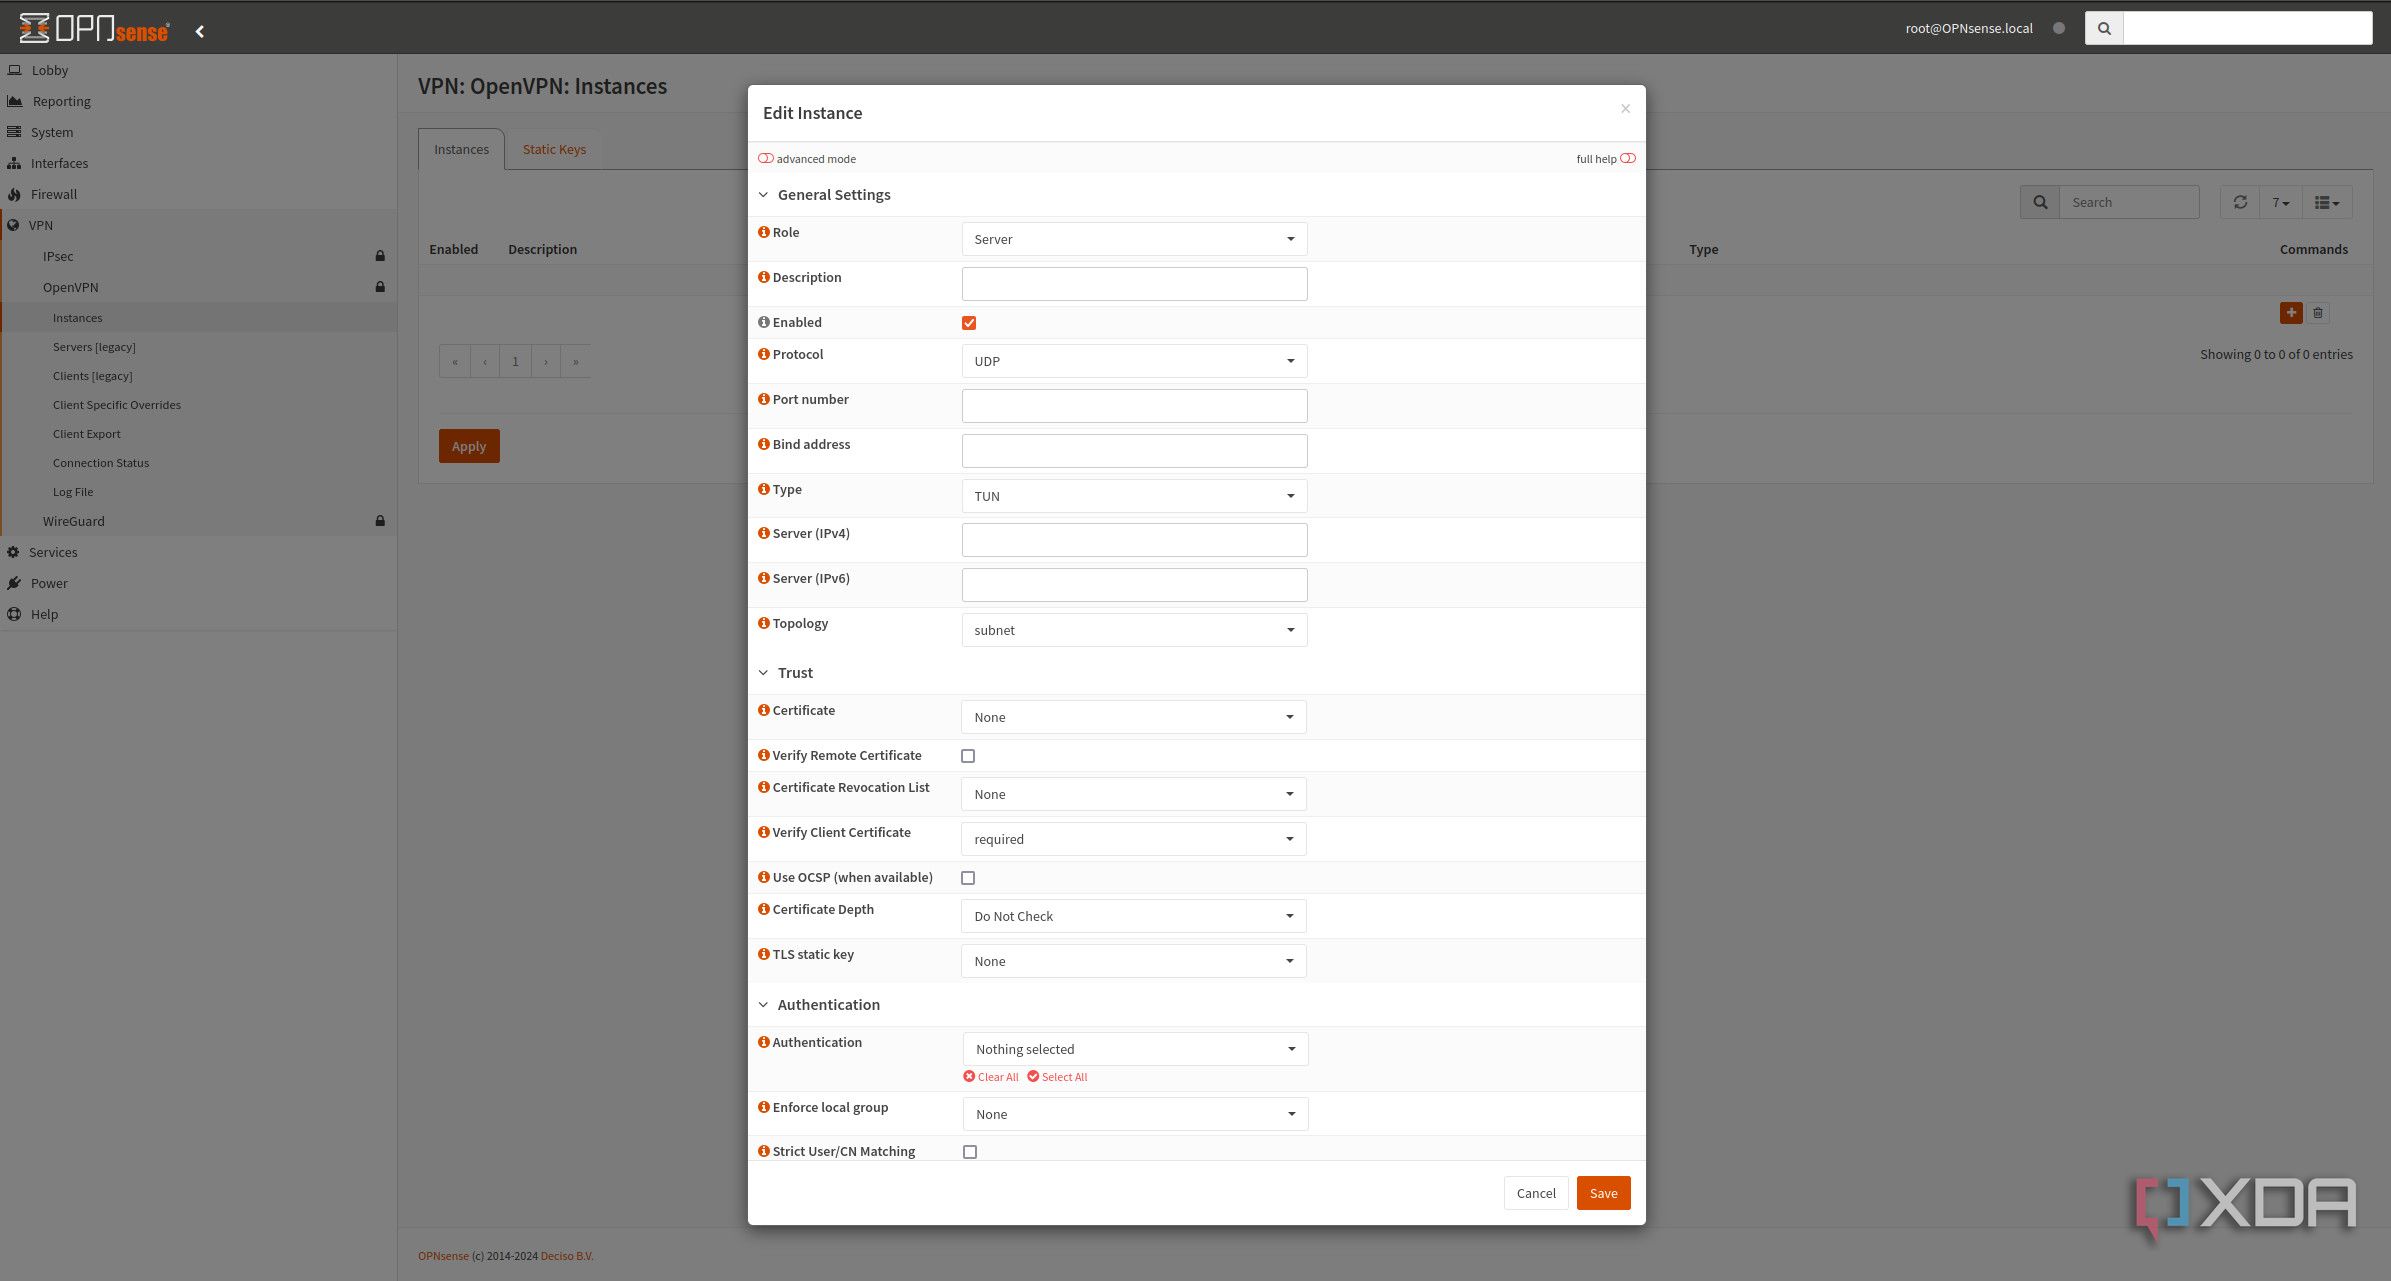
Task: Click the top bar search magnifier icon
Action: coord(2104,28)
